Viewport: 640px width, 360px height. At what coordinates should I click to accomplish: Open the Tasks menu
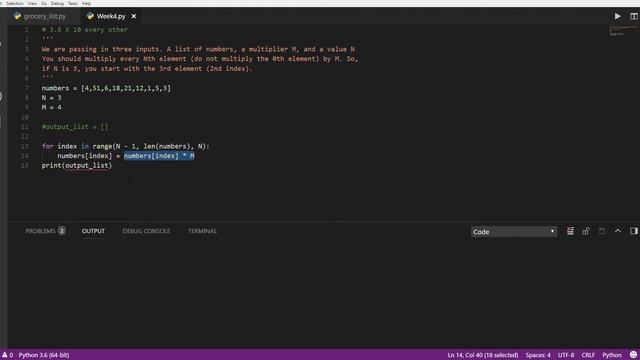[73, 3]
